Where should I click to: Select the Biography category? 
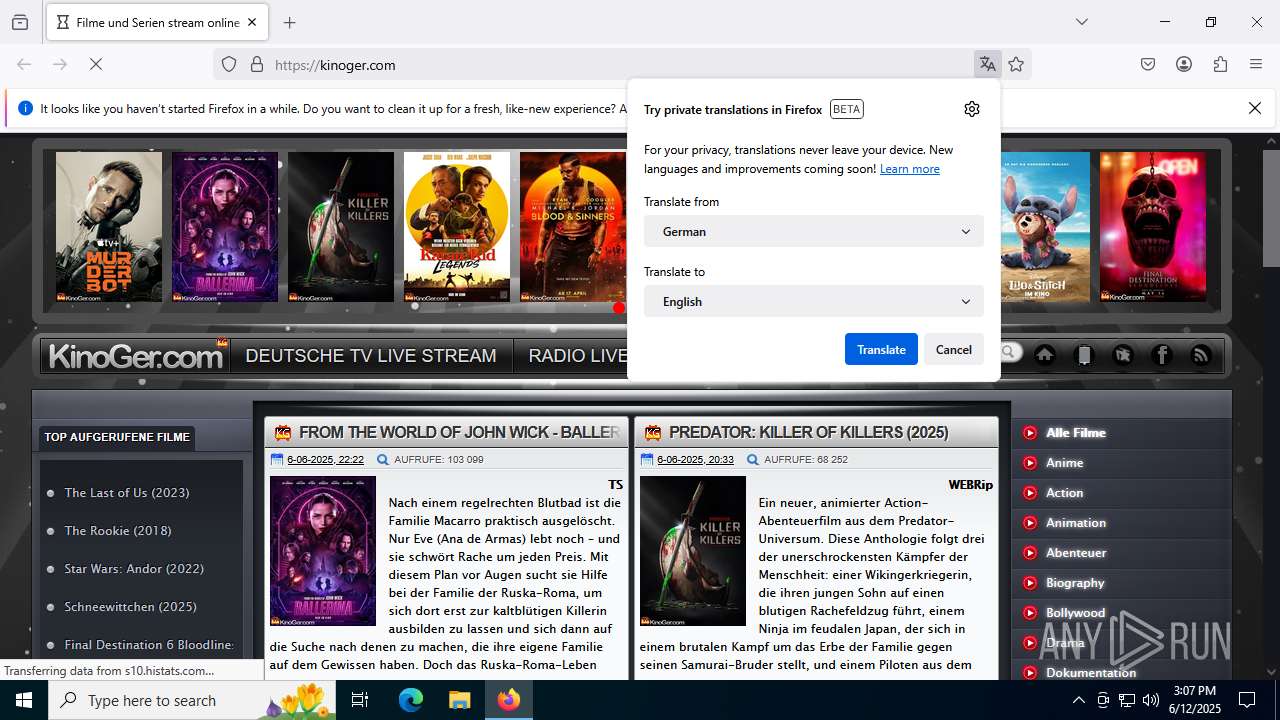click(x=1075, y=583)
